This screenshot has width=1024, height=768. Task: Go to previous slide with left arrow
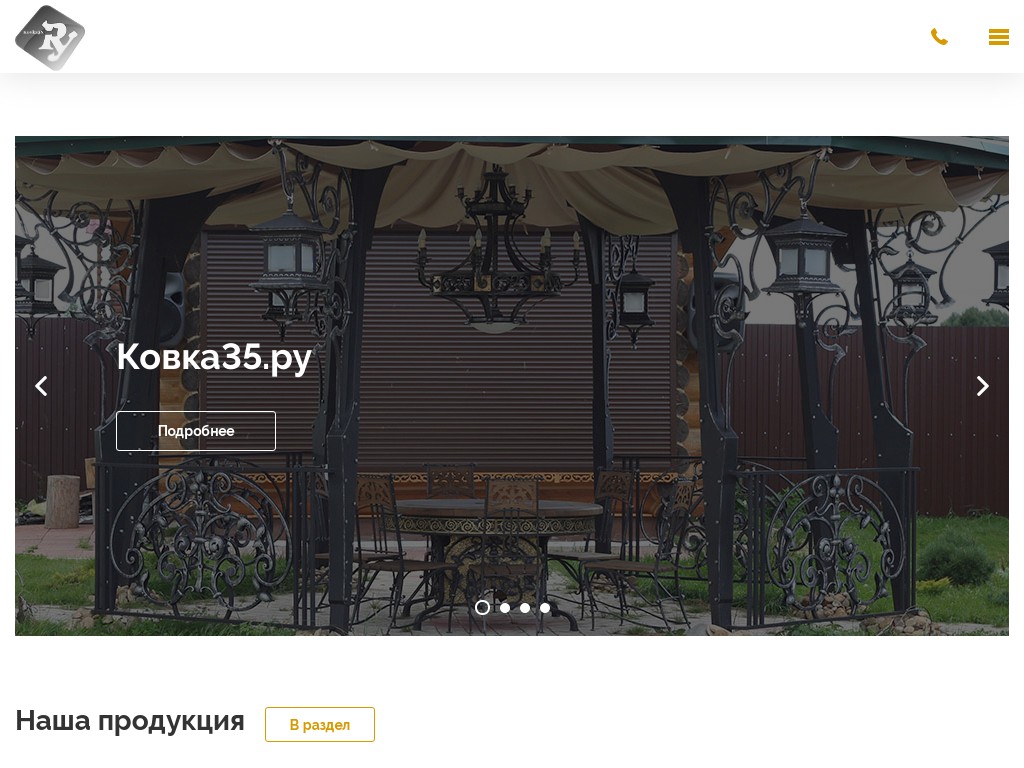(x=41, y=386)
